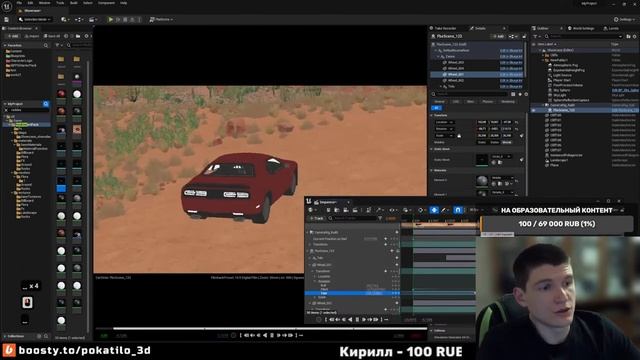The height and width of the screenshot is (360, 640).
Task: Click the search icon in Favorites header
Action: pyautogui.click(x=46, y=45)
